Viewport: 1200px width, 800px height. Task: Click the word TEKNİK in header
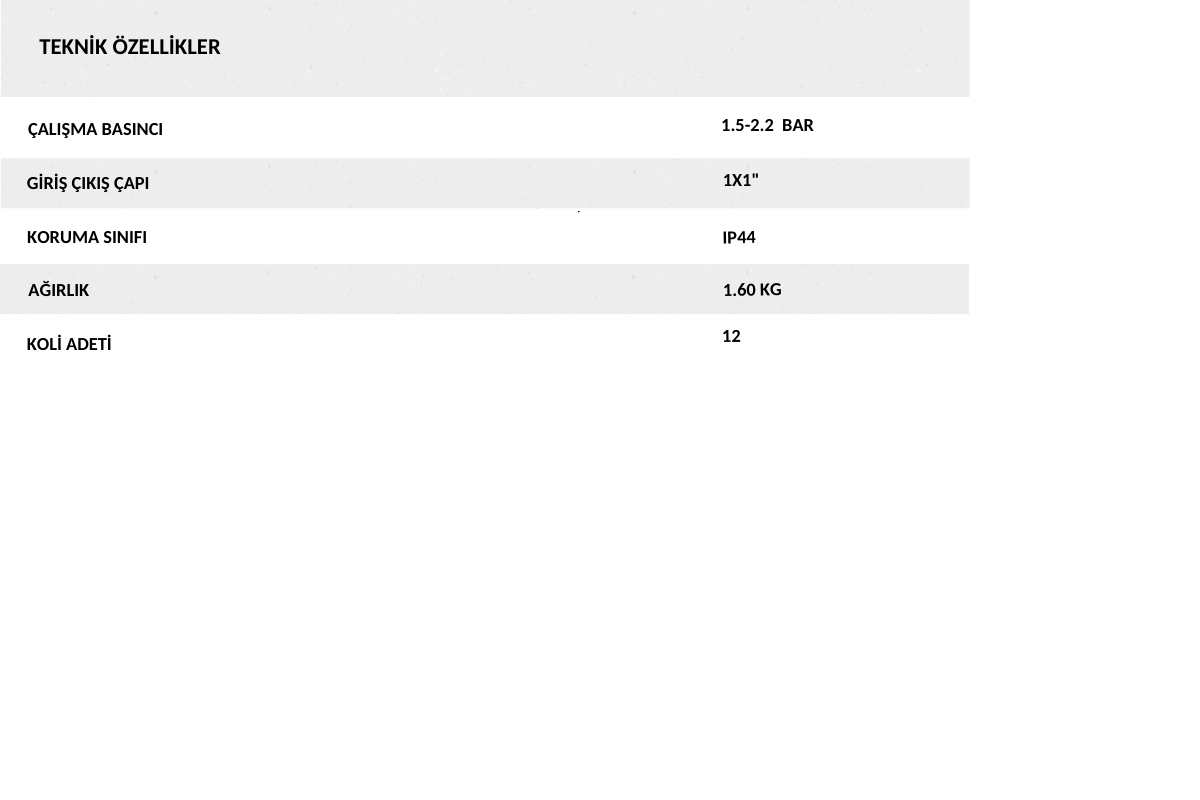(73, 47)
